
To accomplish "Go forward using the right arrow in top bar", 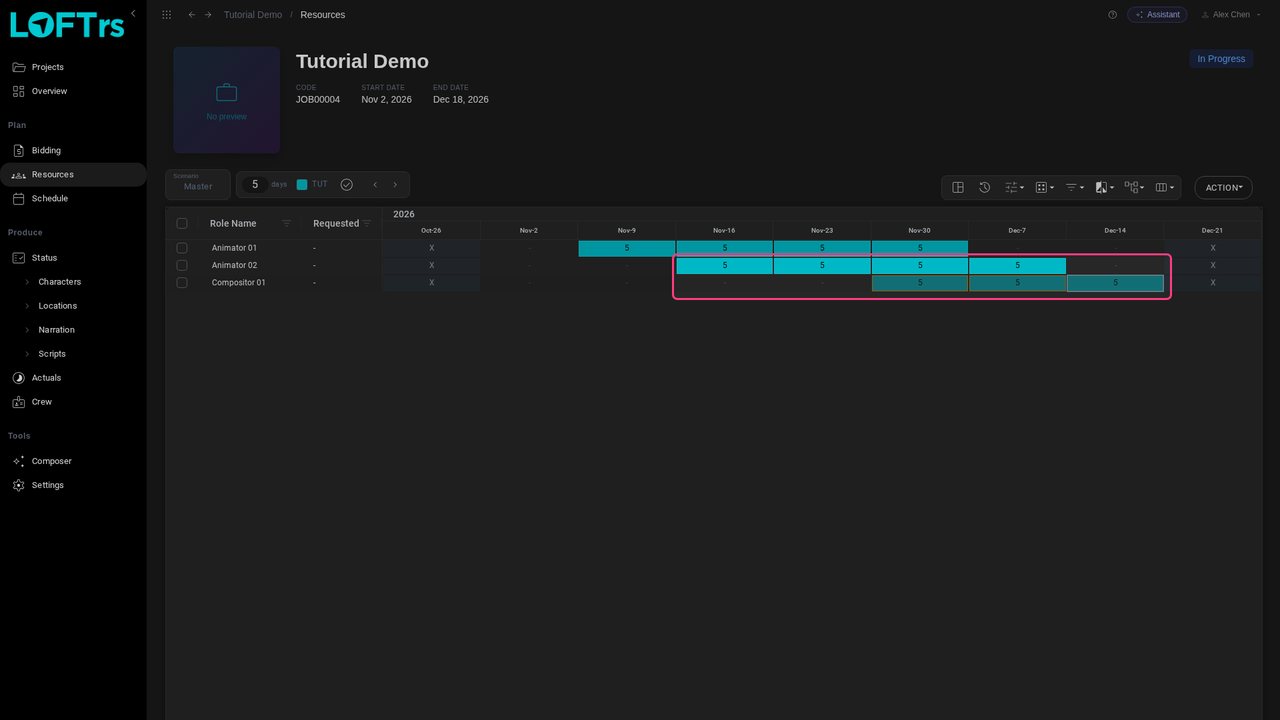I will 208,15.
